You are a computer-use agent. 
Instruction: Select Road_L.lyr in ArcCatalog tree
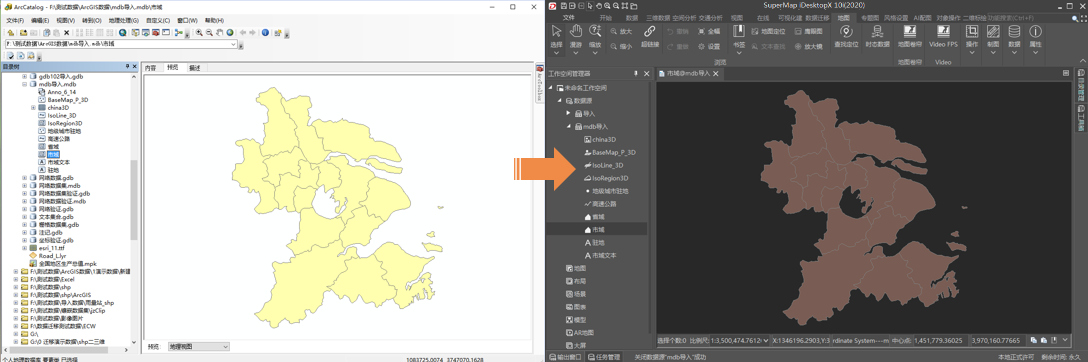51,255
